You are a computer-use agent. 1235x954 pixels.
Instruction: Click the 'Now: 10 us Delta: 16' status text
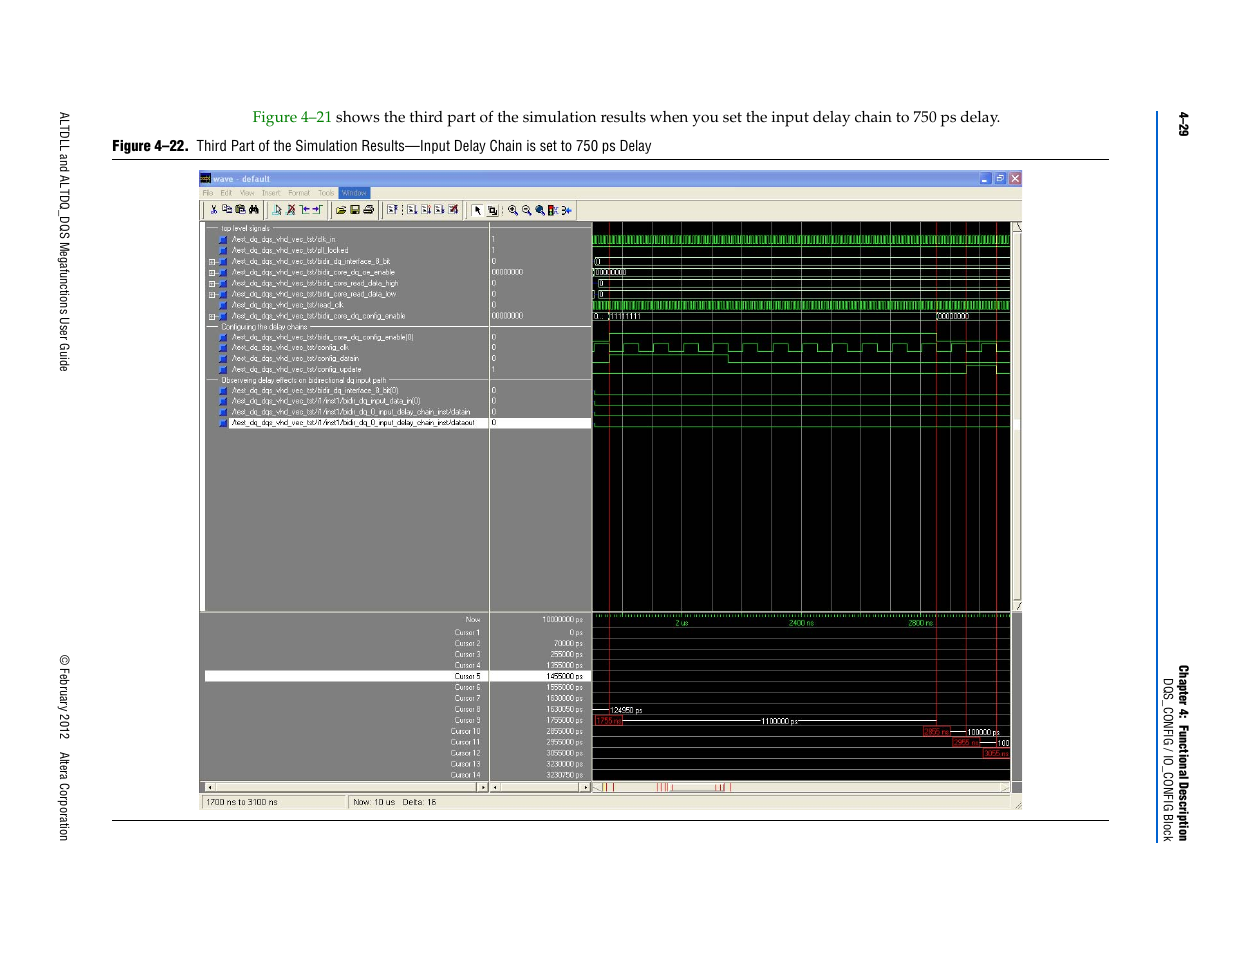394,802
